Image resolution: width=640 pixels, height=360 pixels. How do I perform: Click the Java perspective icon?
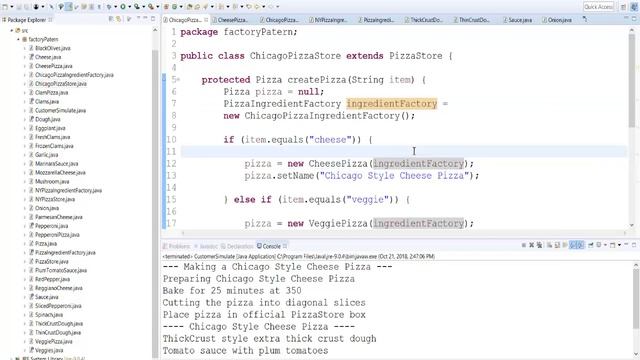coord(634,7)
